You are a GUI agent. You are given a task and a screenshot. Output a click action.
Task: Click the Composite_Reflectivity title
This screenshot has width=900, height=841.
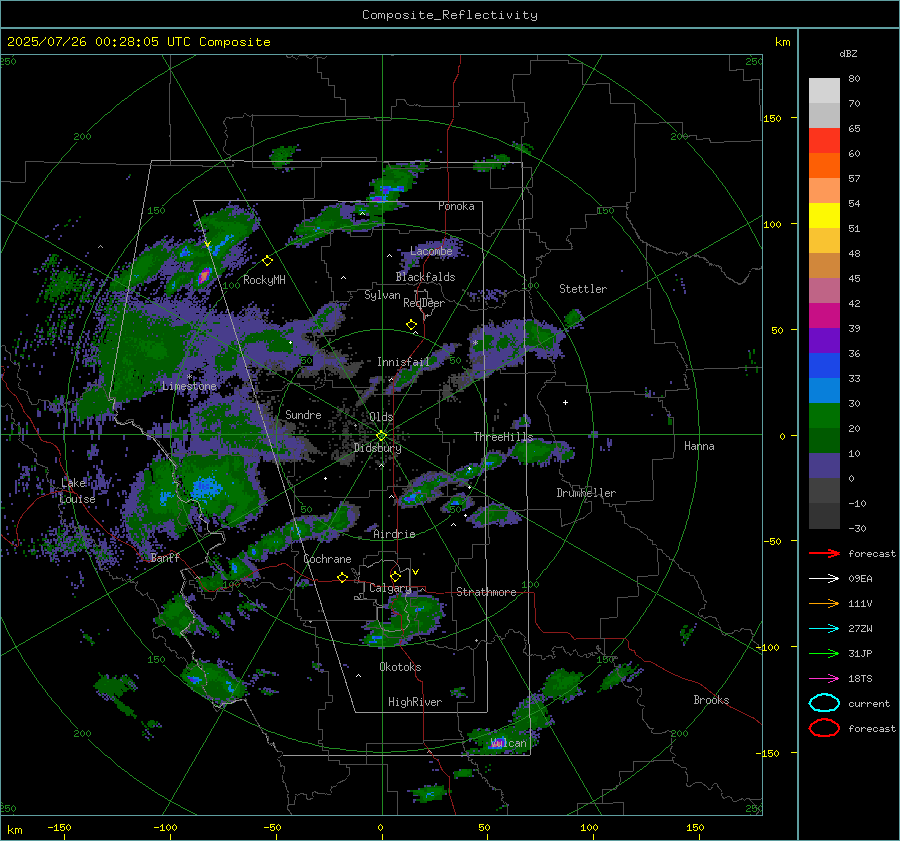pyautogui.click(x=449, y=15)
